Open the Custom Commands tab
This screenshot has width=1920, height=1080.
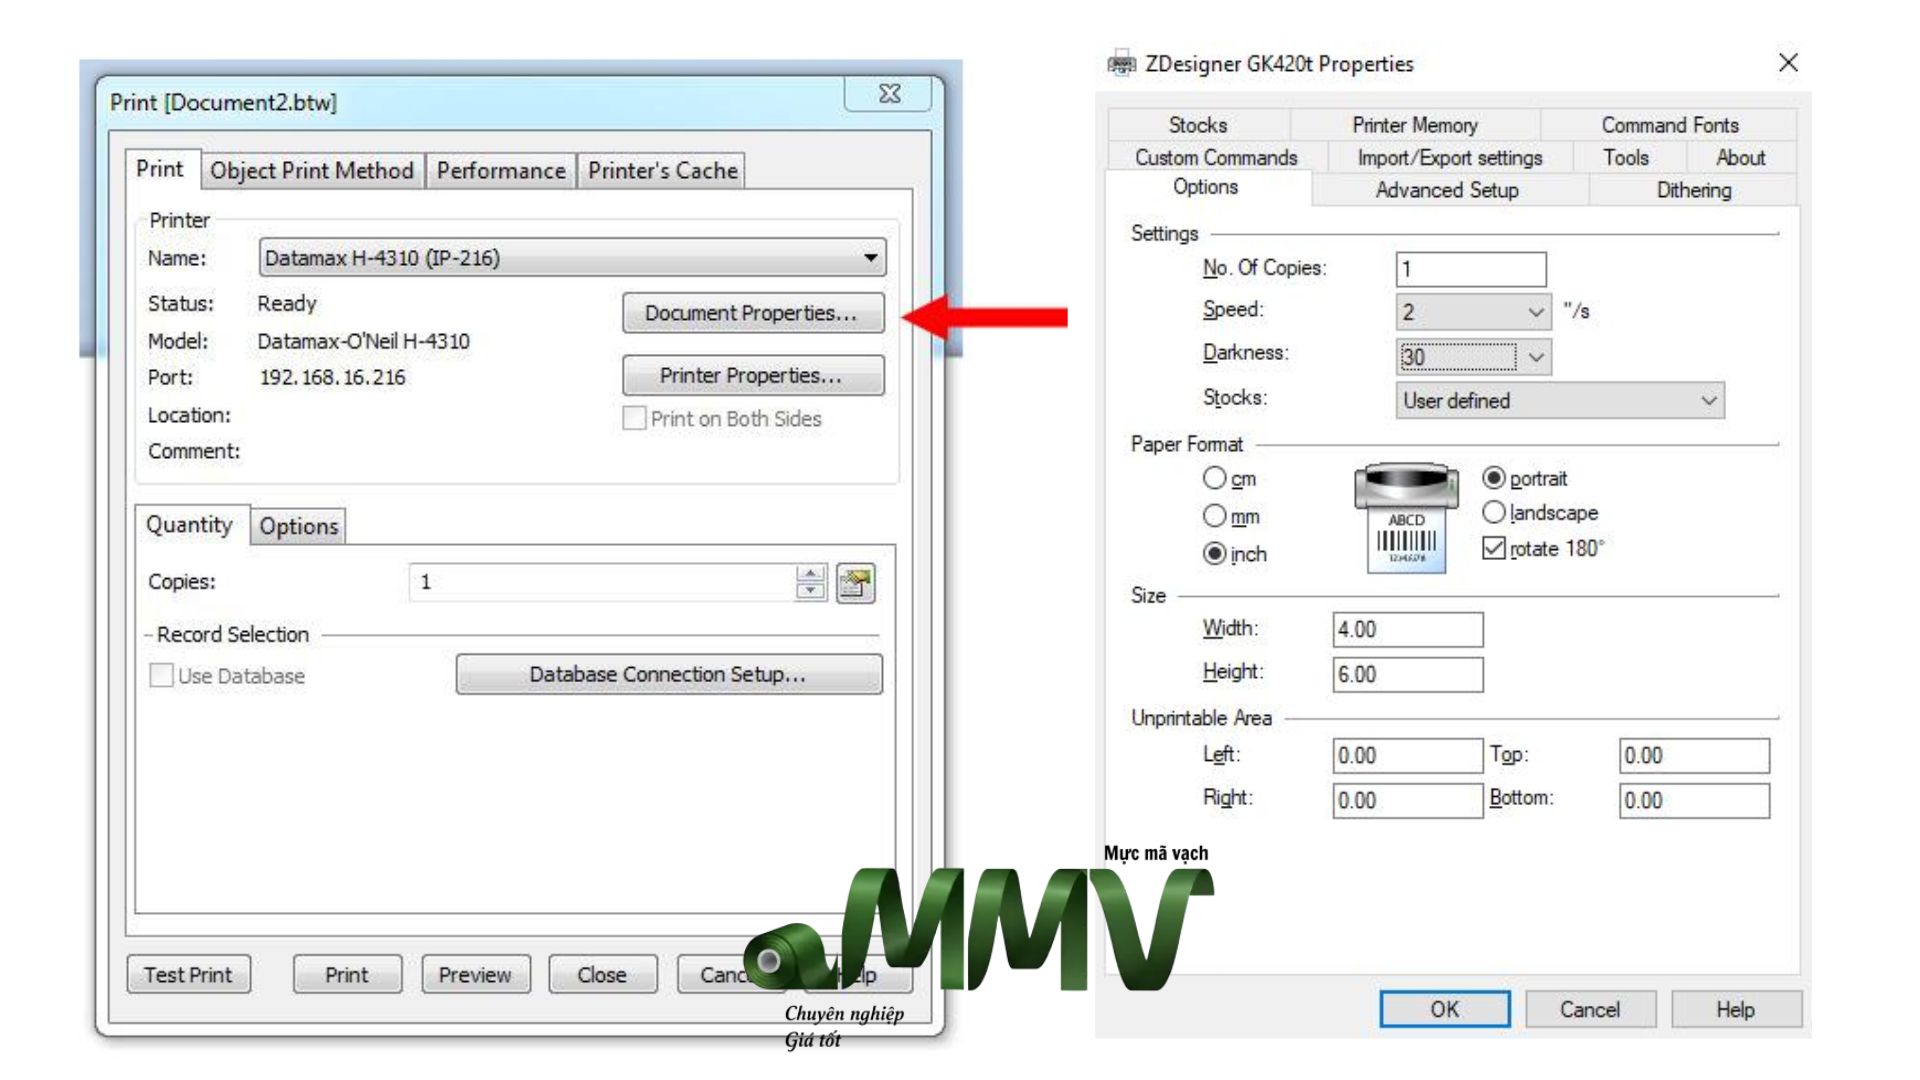(x=1216, y=158)
